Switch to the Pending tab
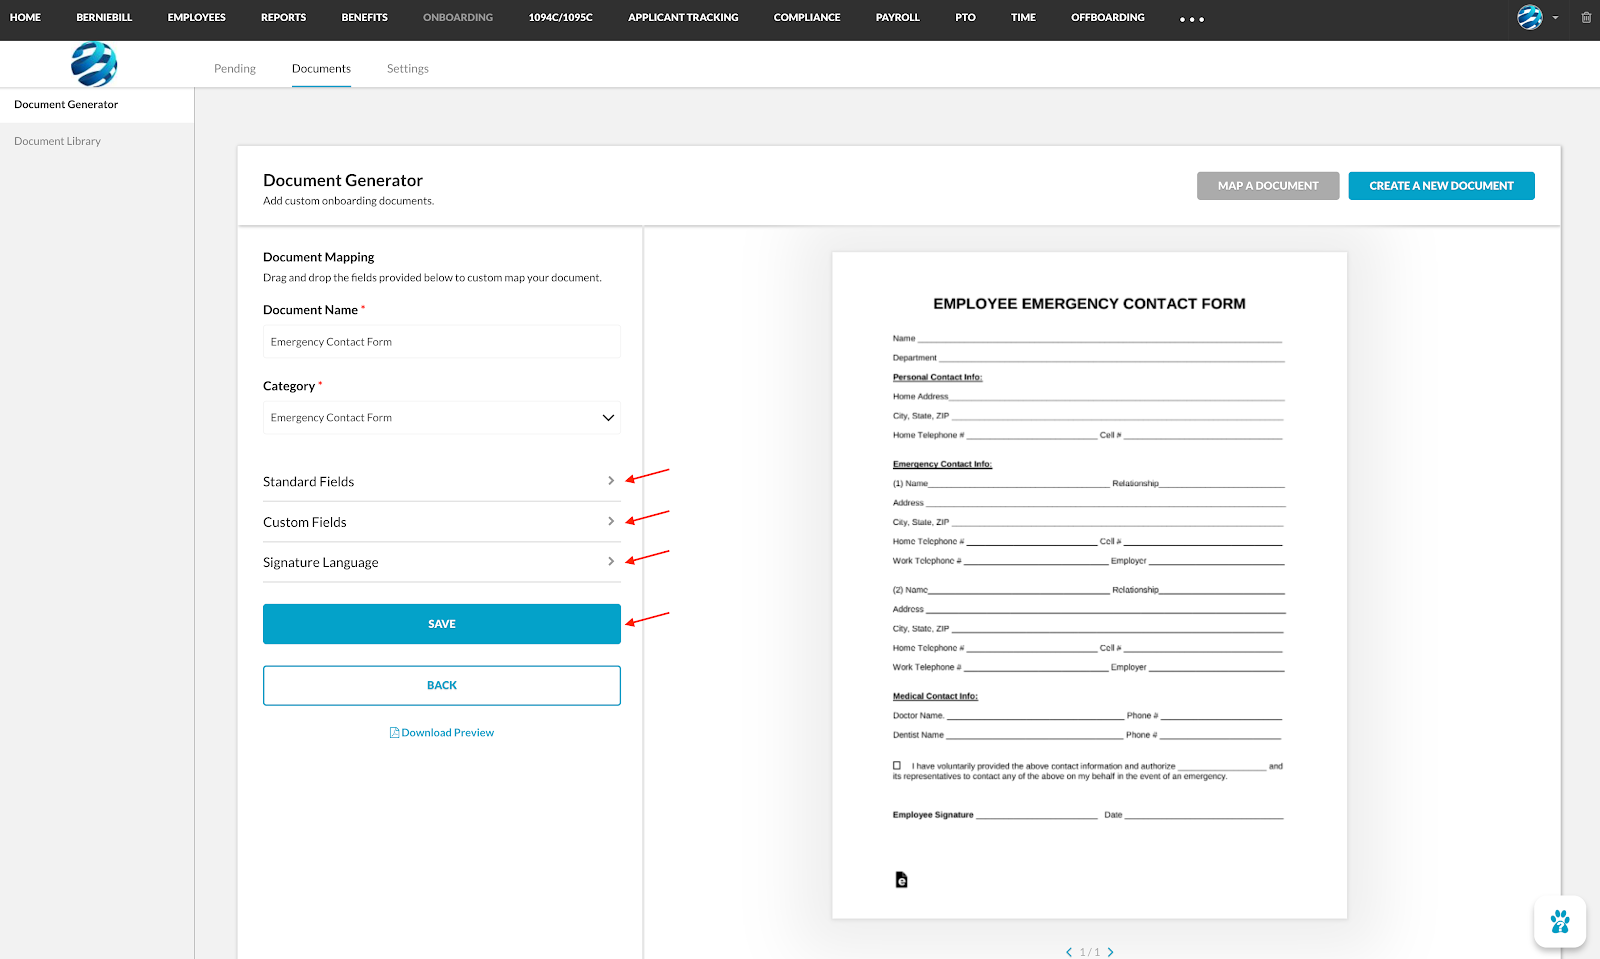 [235, 69]
